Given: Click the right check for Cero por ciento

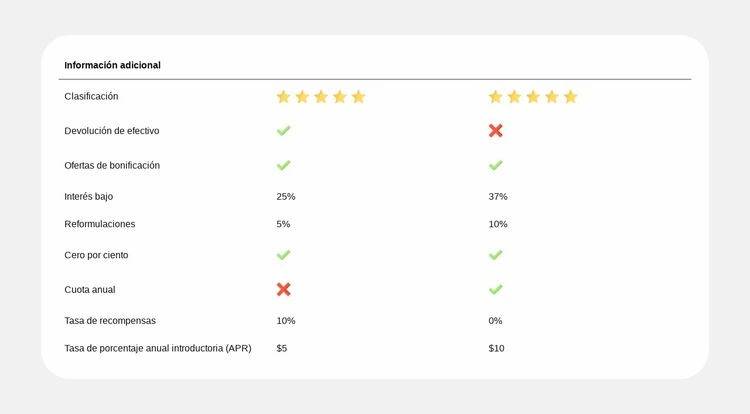Looking at the screenshot, I should [496, 255].
